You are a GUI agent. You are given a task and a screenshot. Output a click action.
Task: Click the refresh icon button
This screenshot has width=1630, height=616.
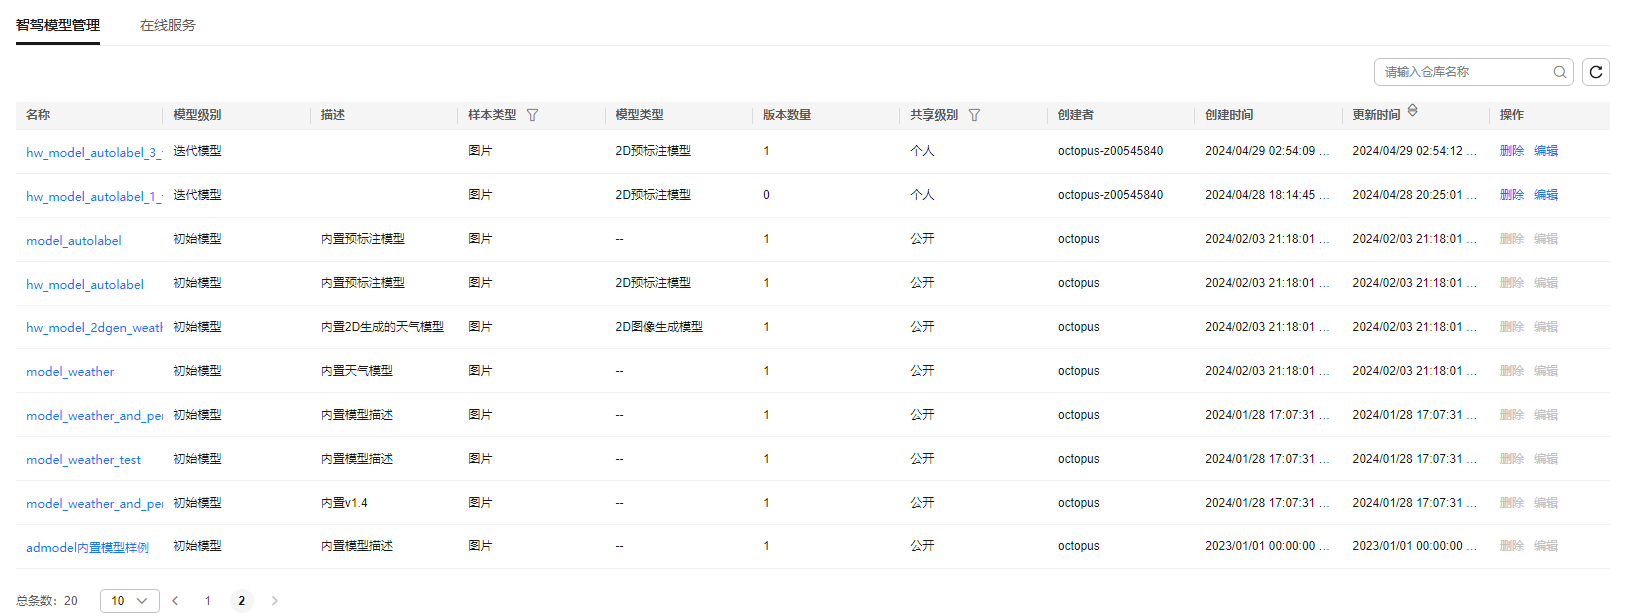pyautogui.click(x=1595, y=72)
